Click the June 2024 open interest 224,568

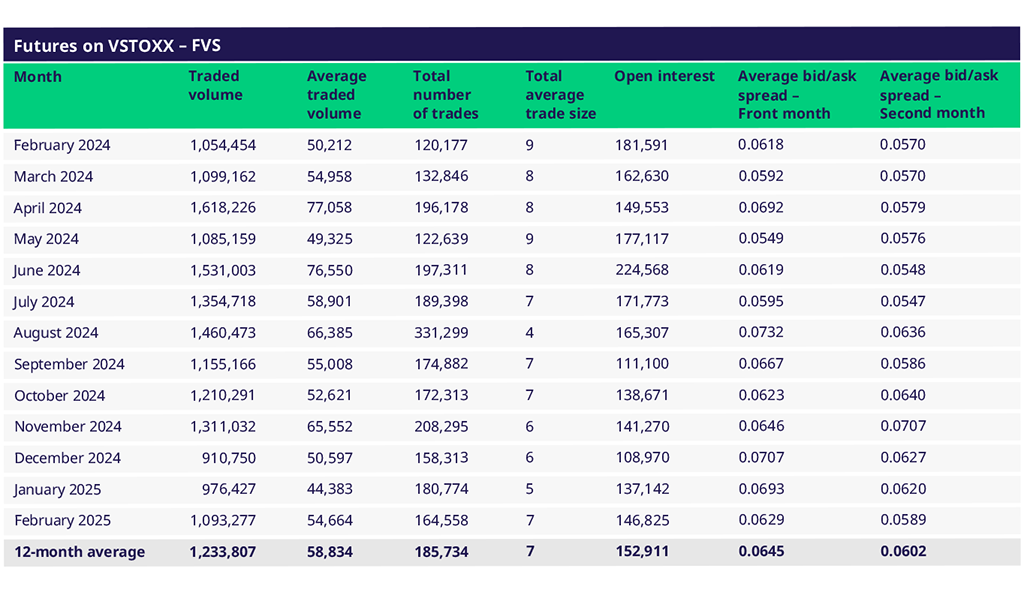(641, 270)
